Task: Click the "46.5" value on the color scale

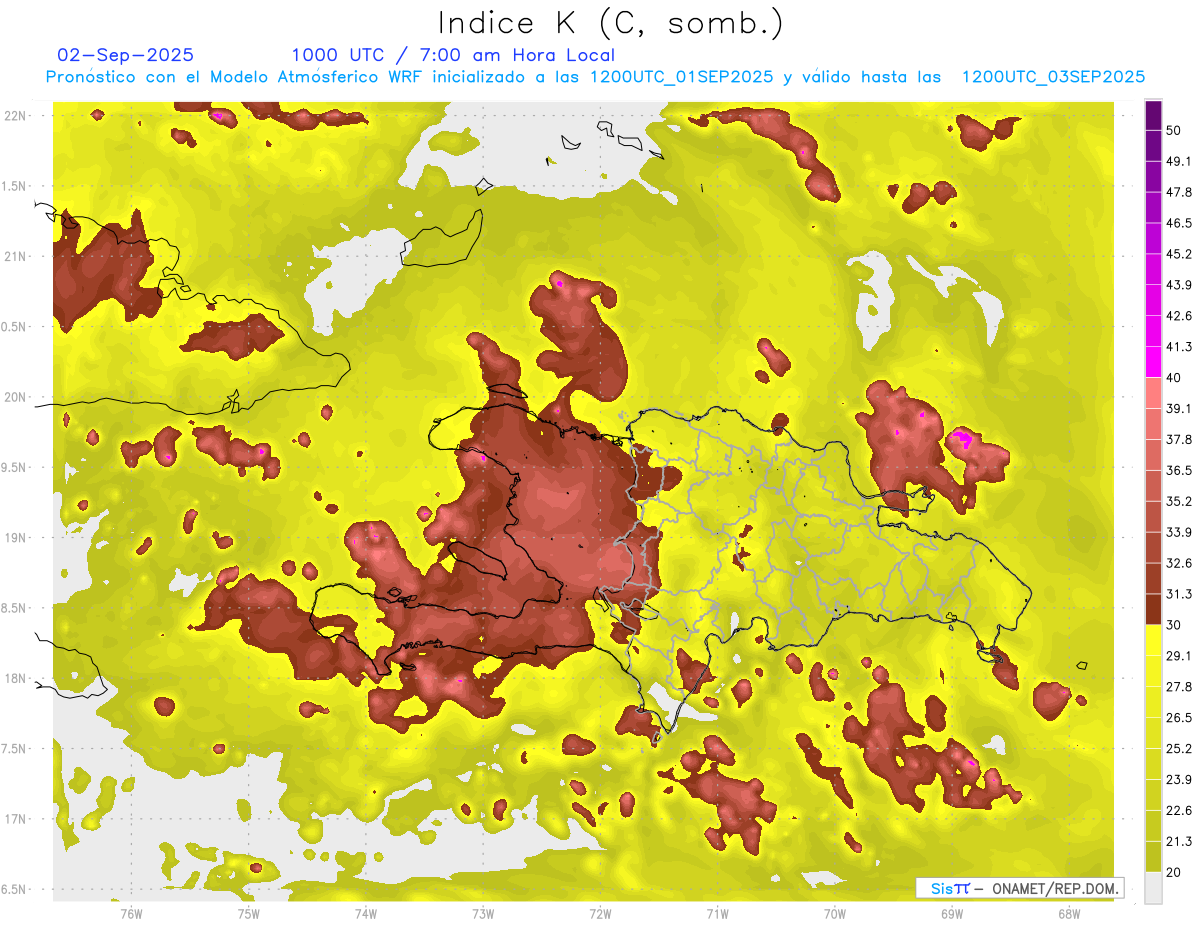Action: 1180,223
